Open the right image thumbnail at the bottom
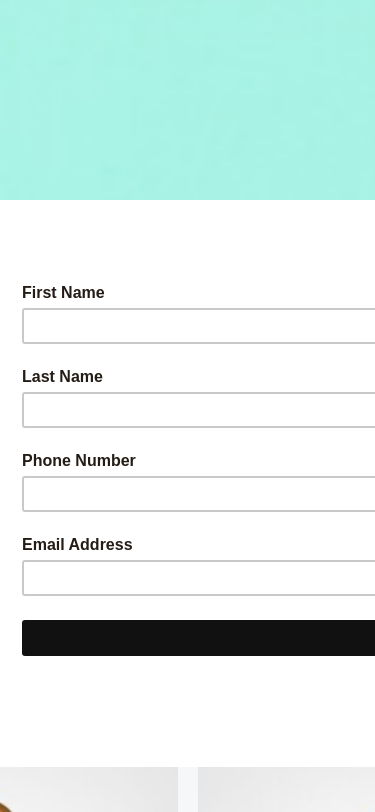This screenshot has width=375, height=812. (x=286, y=790)
